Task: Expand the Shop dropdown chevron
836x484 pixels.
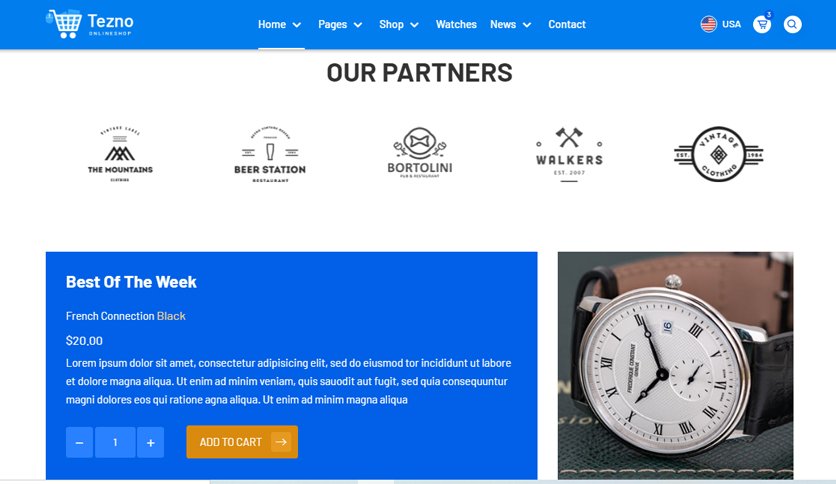Action: click(x=414, y=25)
